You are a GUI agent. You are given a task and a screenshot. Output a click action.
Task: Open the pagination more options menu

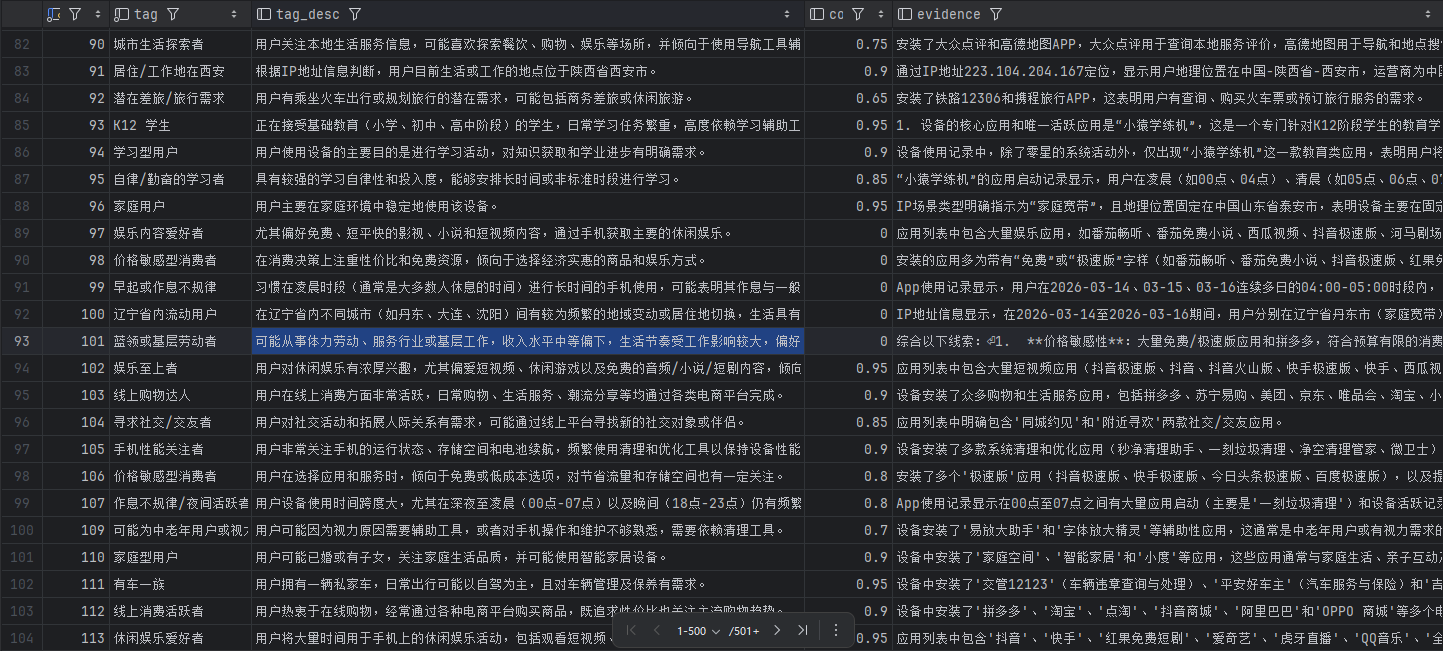[x=836, y=630]
